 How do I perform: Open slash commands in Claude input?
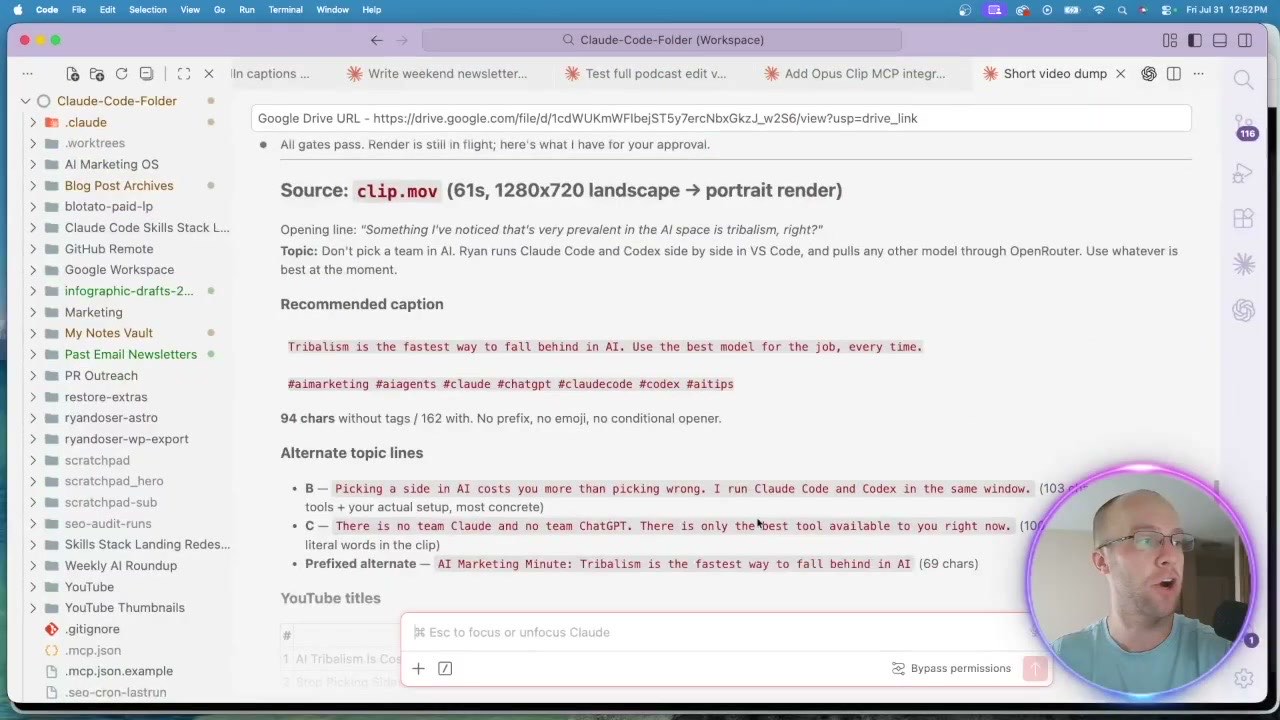[x=445, y=668]
